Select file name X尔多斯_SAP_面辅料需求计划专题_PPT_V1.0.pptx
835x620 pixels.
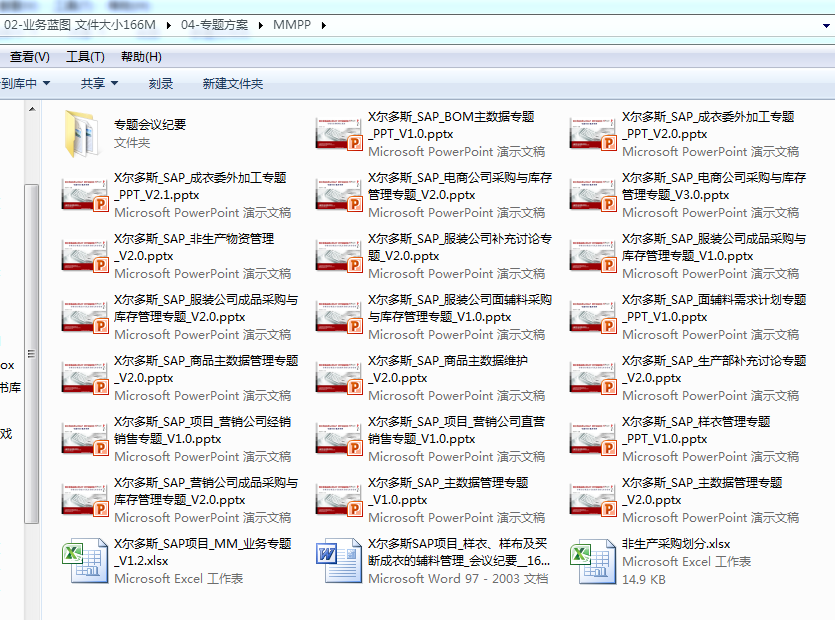[714, 308]
